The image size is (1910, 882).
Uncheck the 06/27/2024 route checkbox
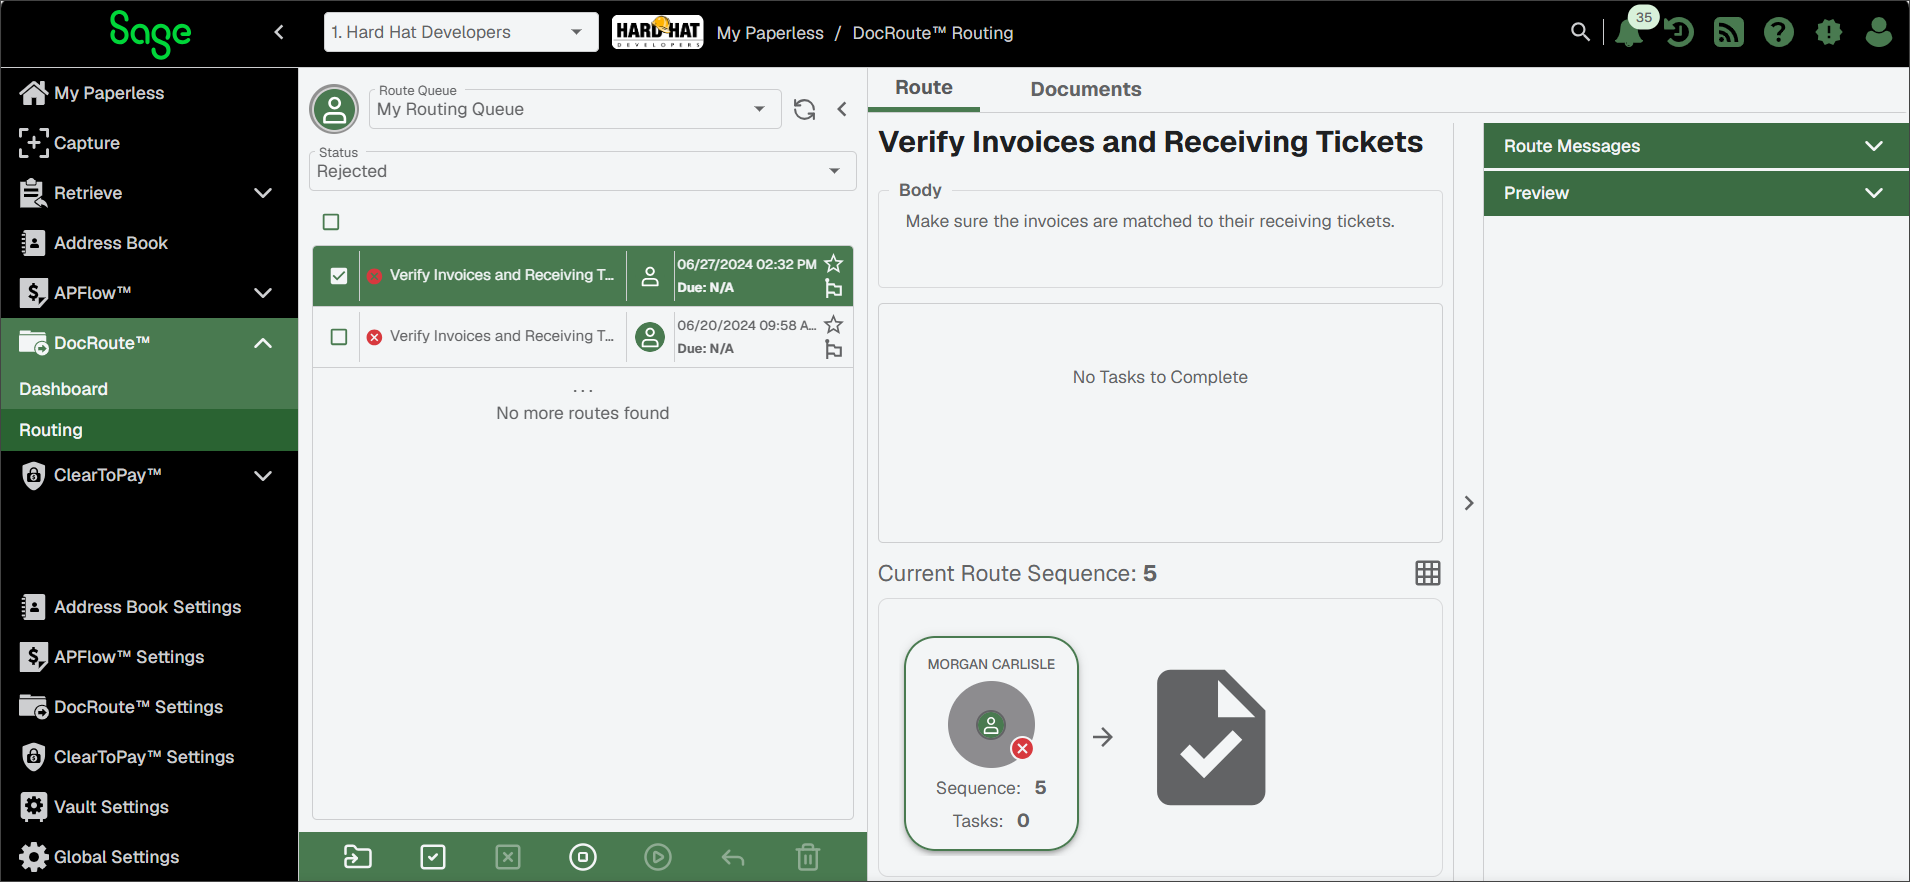tap(339, 276)
